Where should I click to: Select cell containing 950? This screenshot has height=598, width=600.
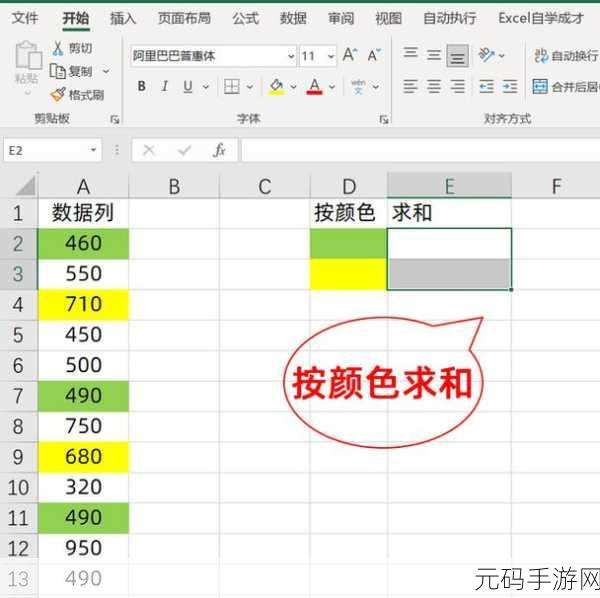(83, 548)
